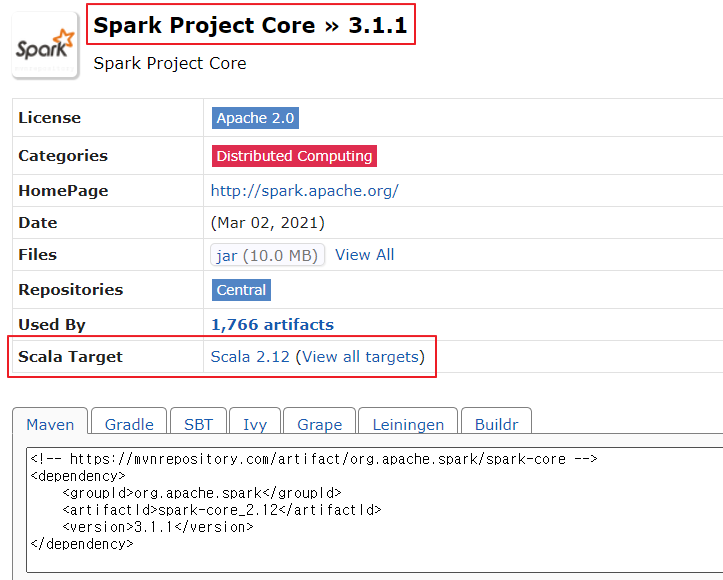Click the Spark logo image

point(46,46)
